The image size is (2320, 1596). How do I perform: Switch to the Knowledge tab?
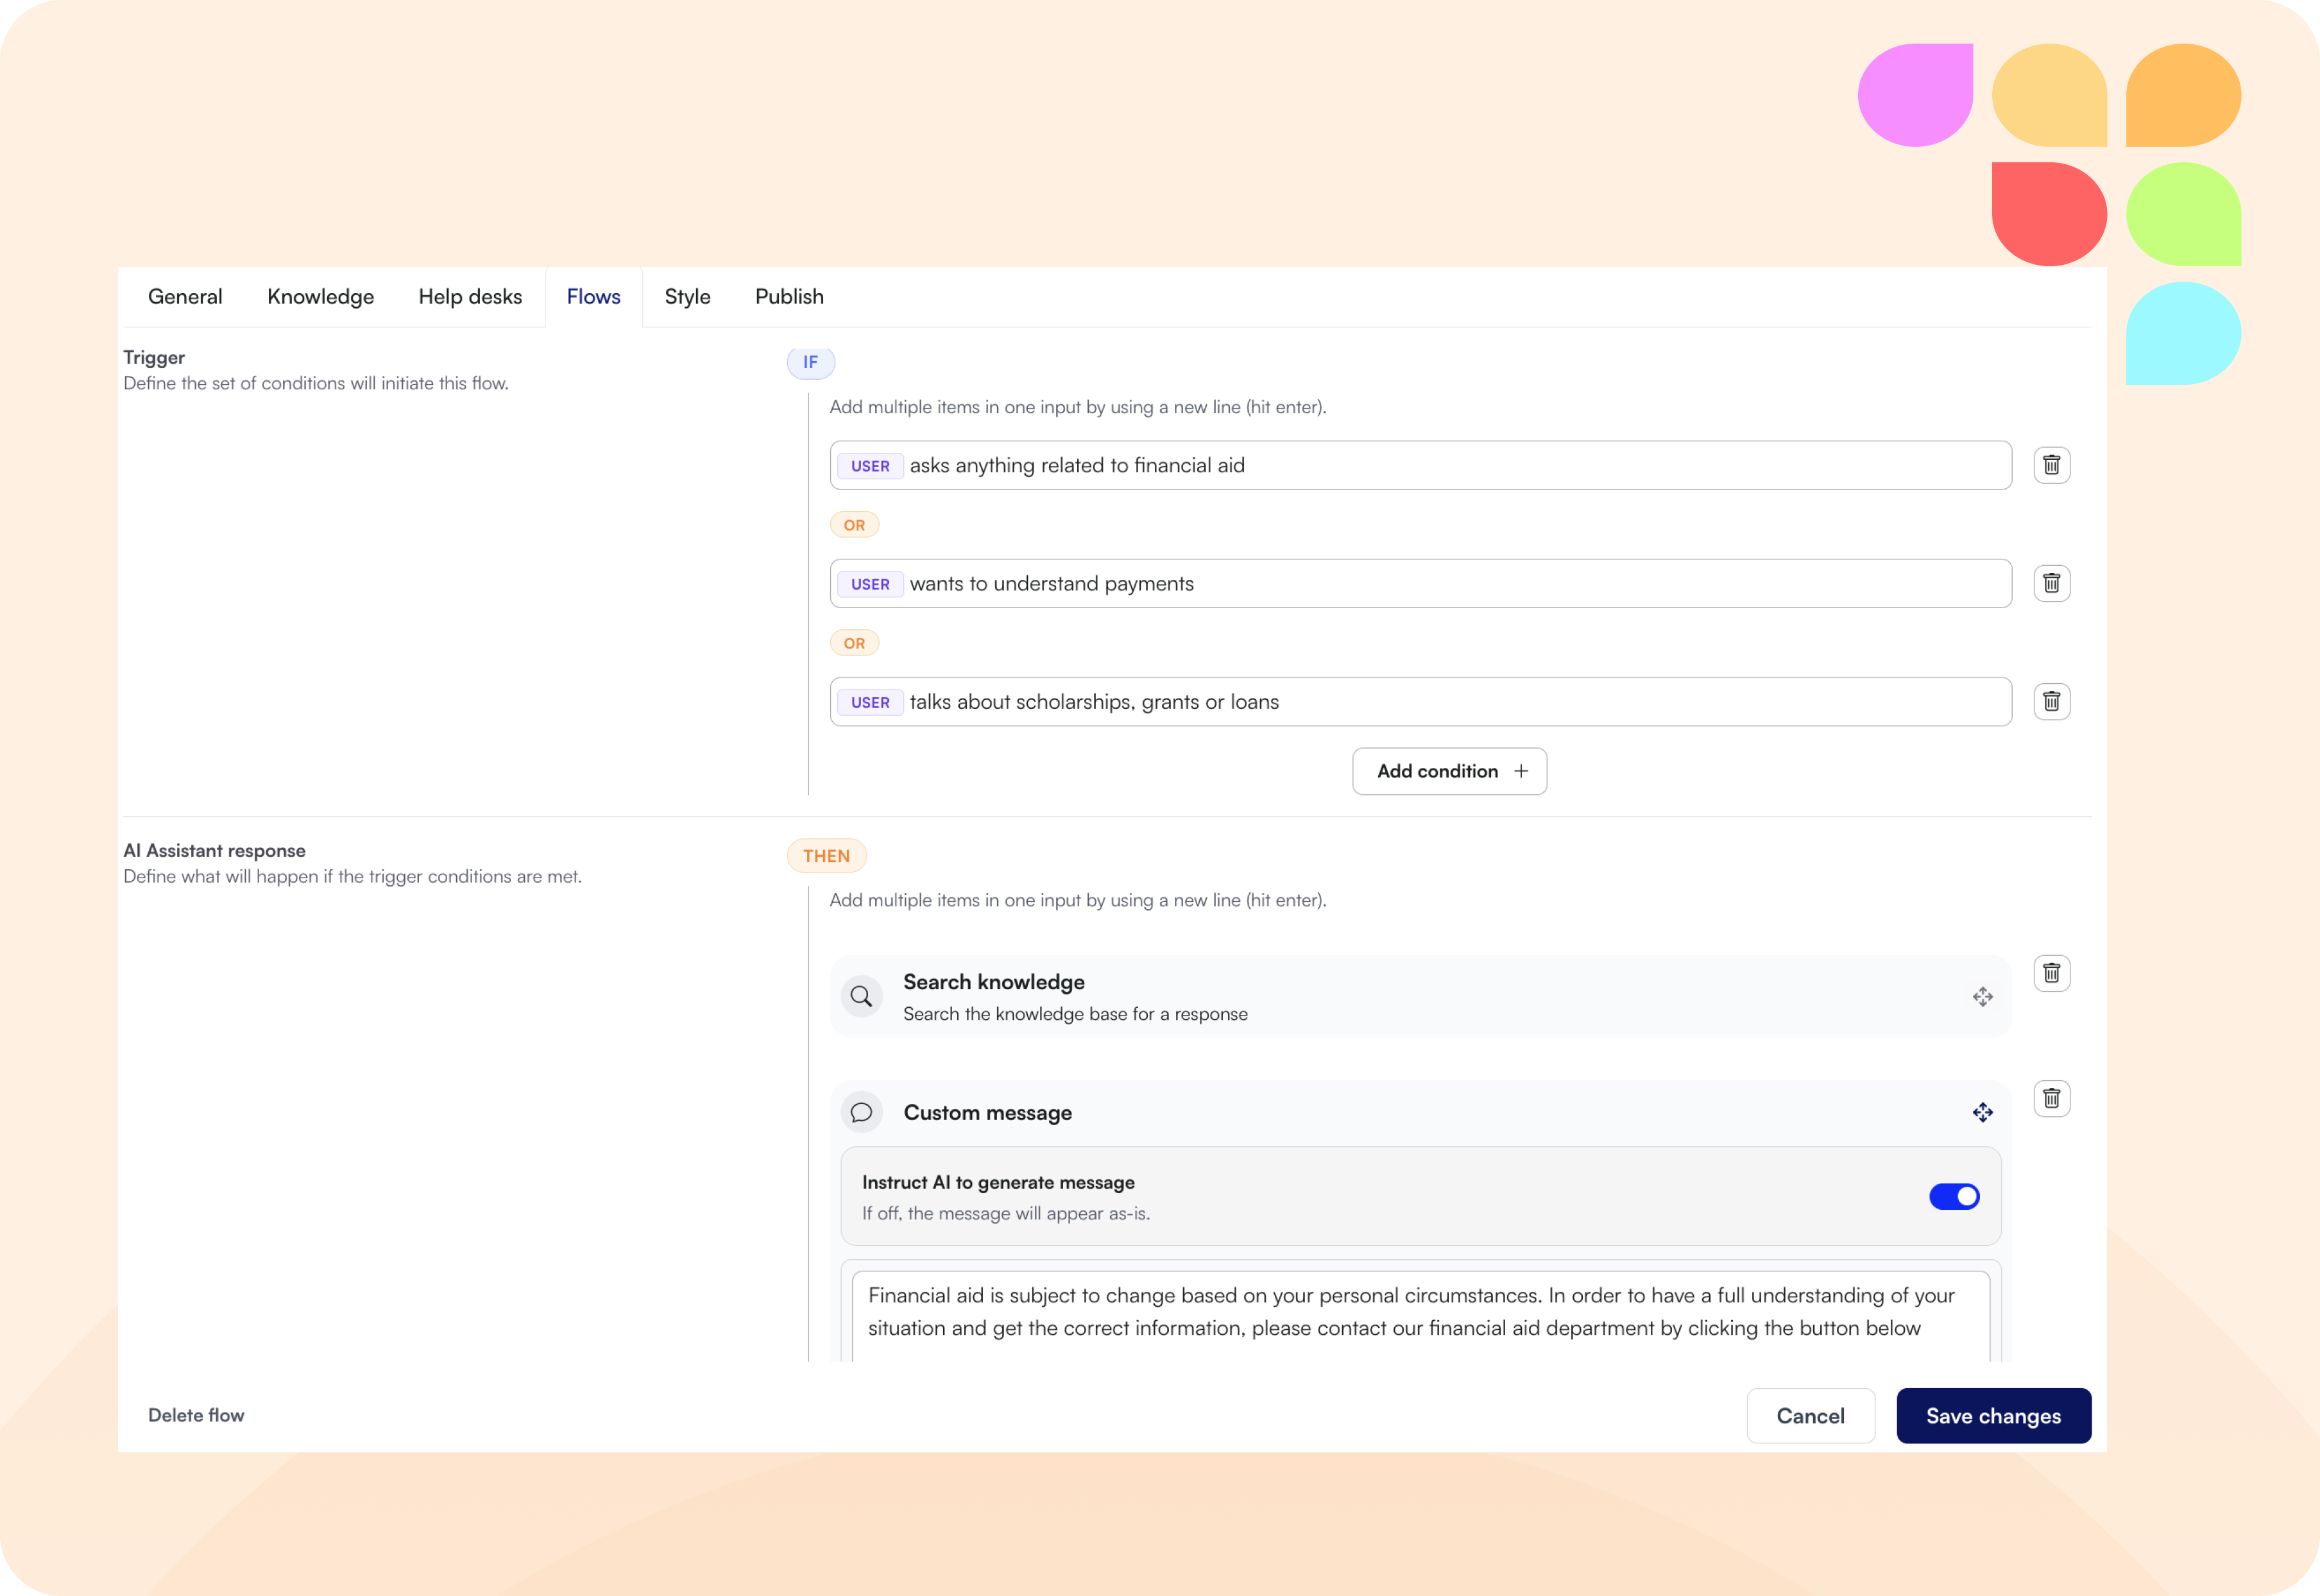320,297
